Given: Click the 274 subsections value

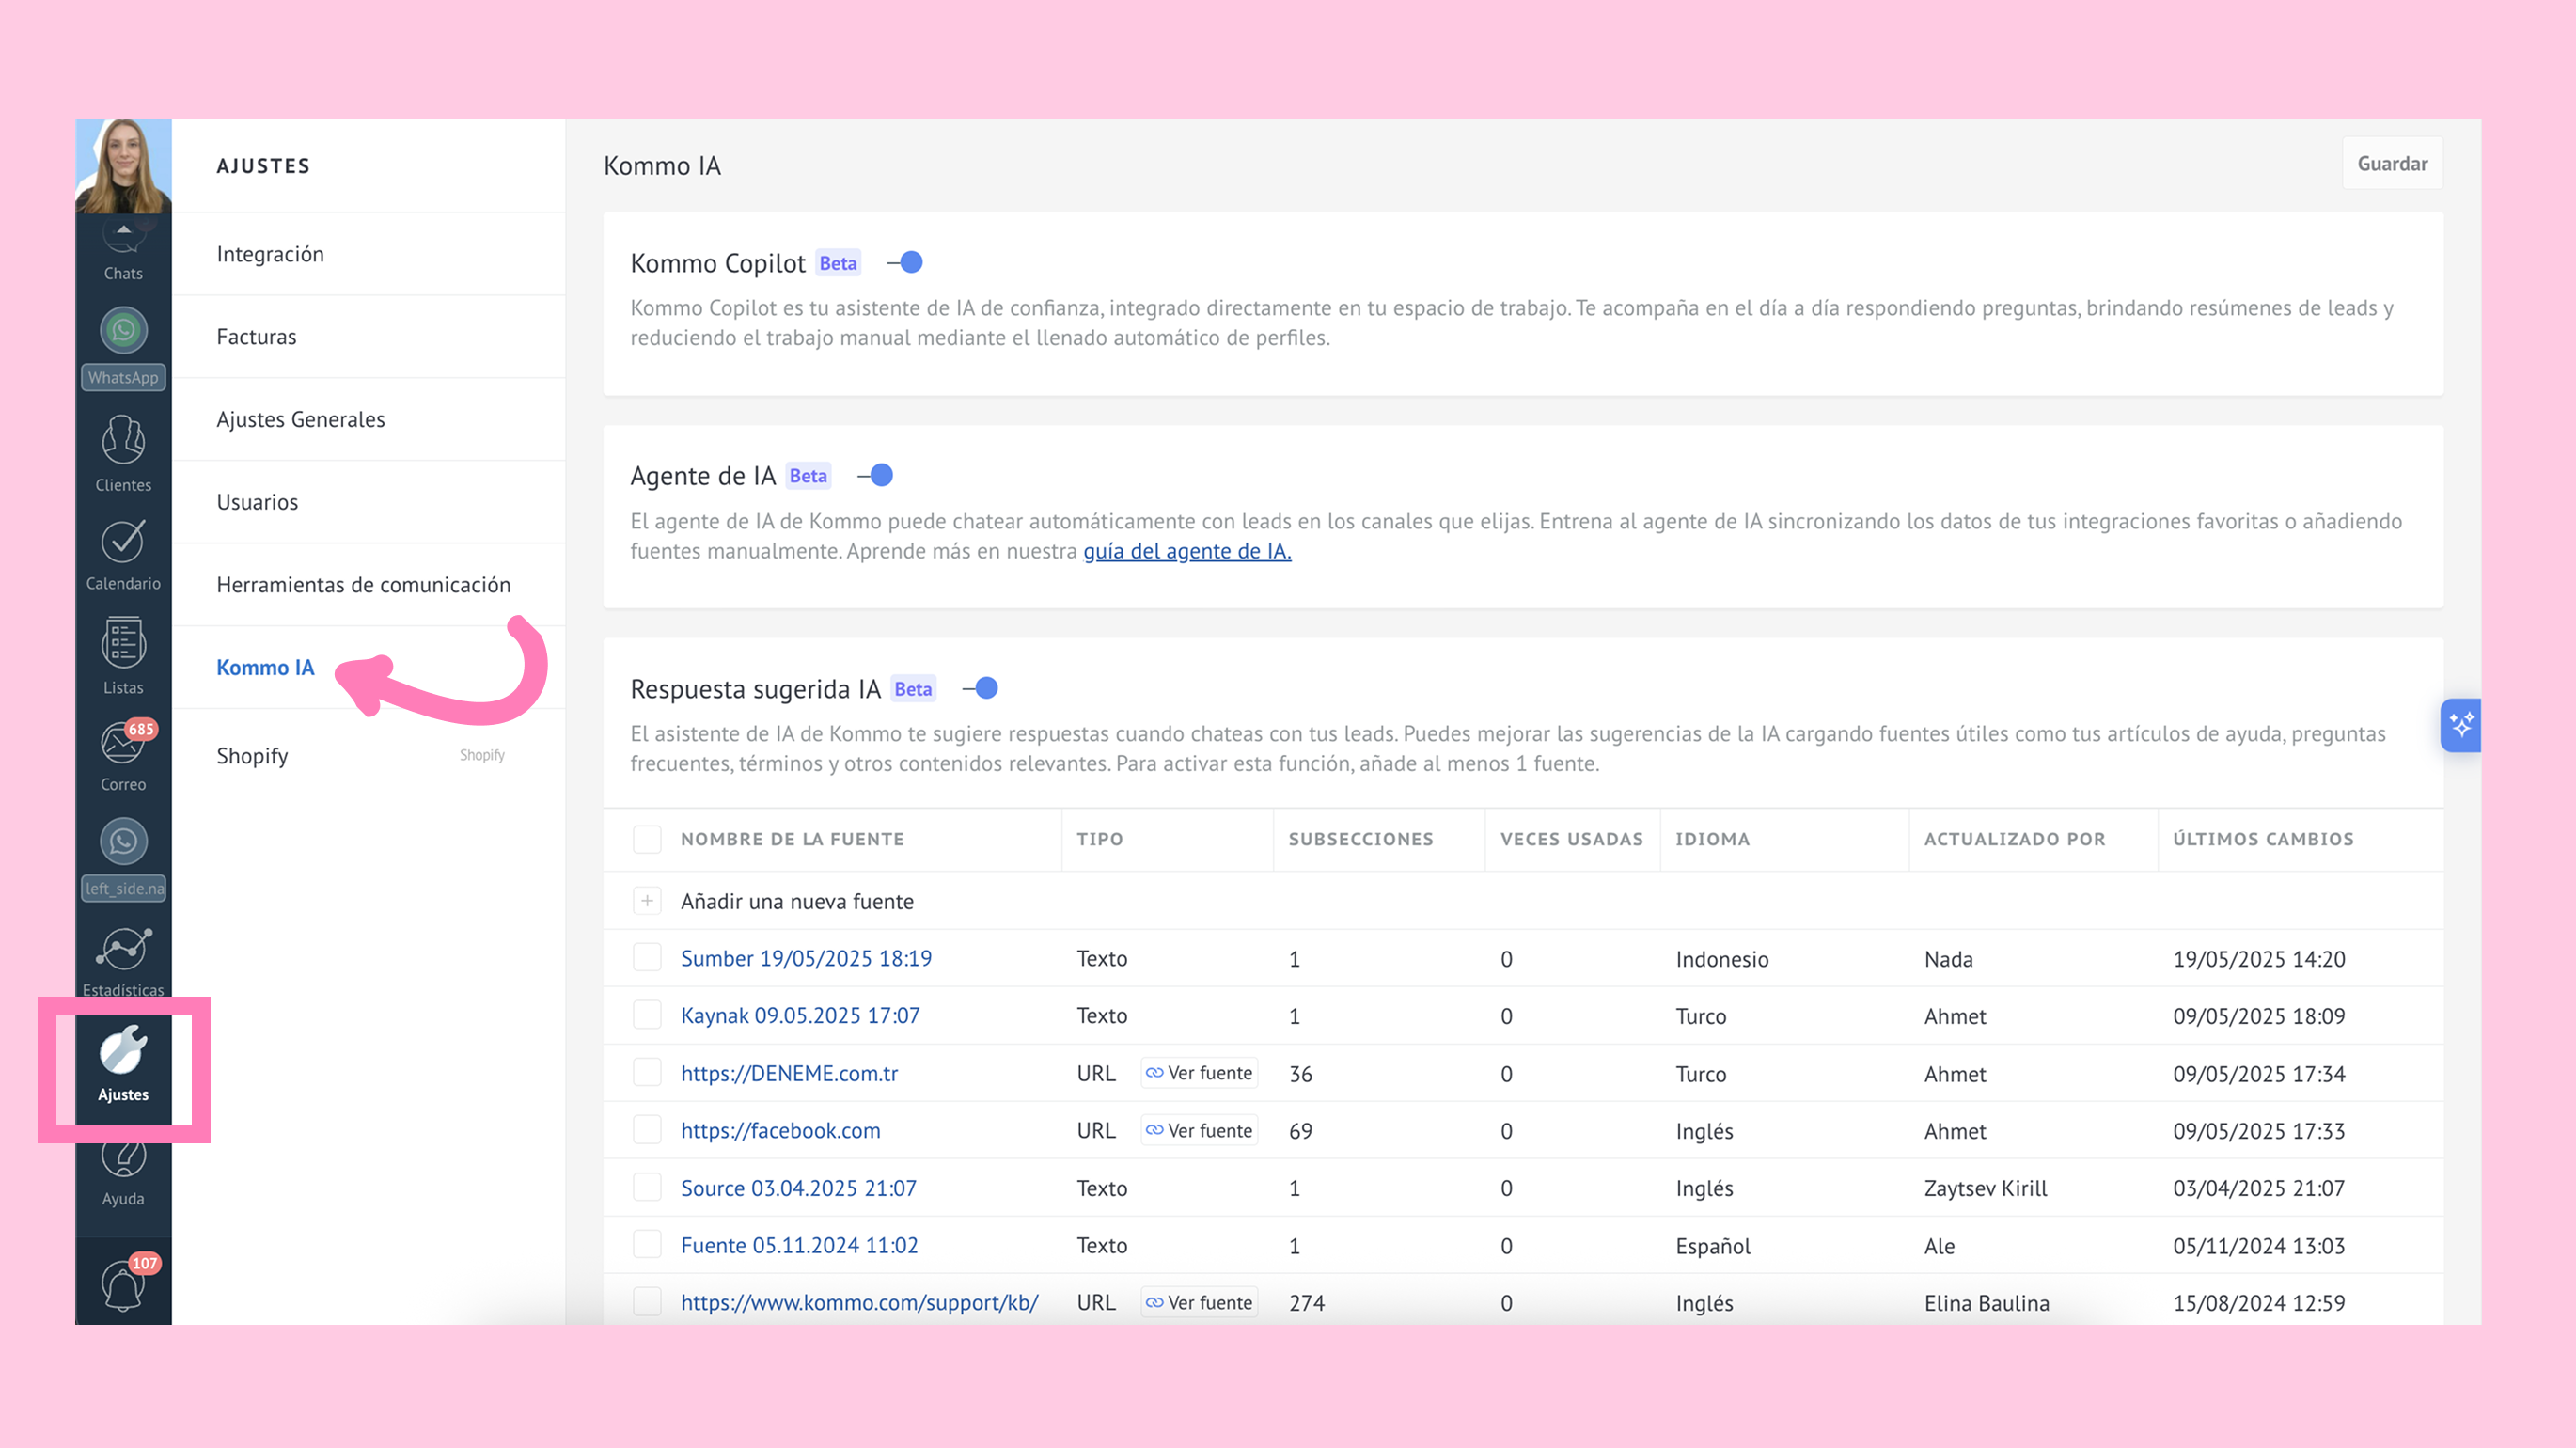Looking at the screenshot, I should coord(1307,1303).
